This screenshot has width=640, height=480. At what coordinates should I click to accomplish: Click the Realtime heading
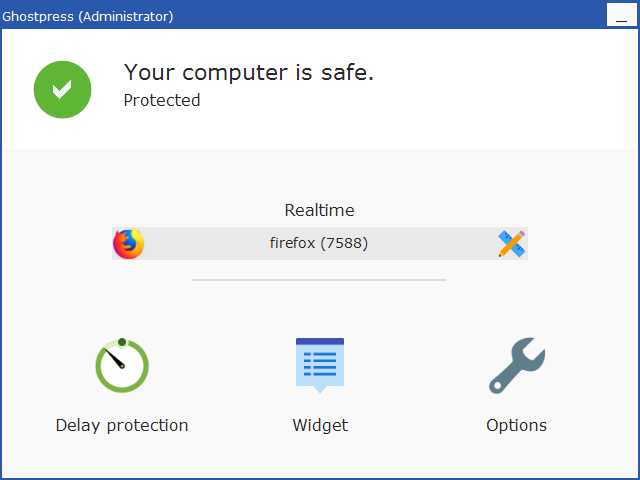point(320,210)
